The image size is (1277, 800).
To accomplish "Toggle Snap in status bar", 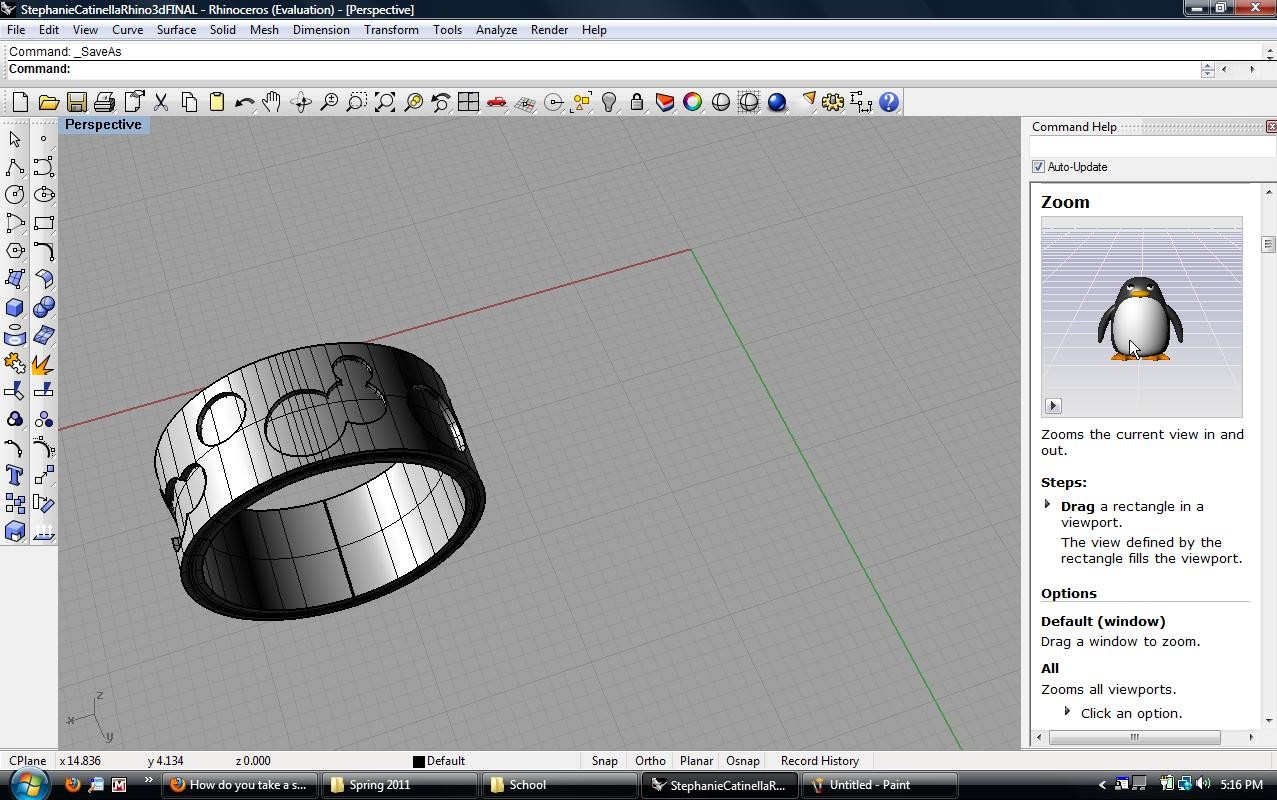I will coord(604,761).
